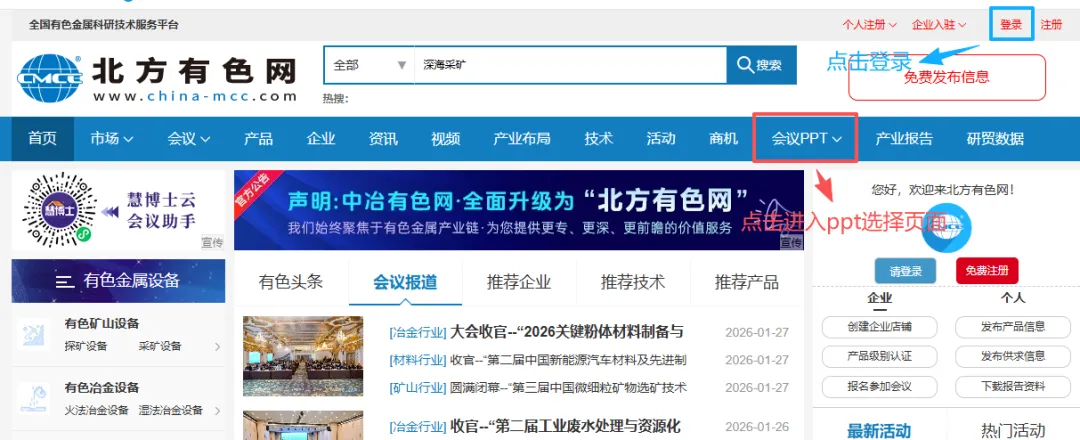Image resolution: width=1080 pixels, height=440 pixels.
Task: Open the 商机 nav item
Action: coord(723,138)
